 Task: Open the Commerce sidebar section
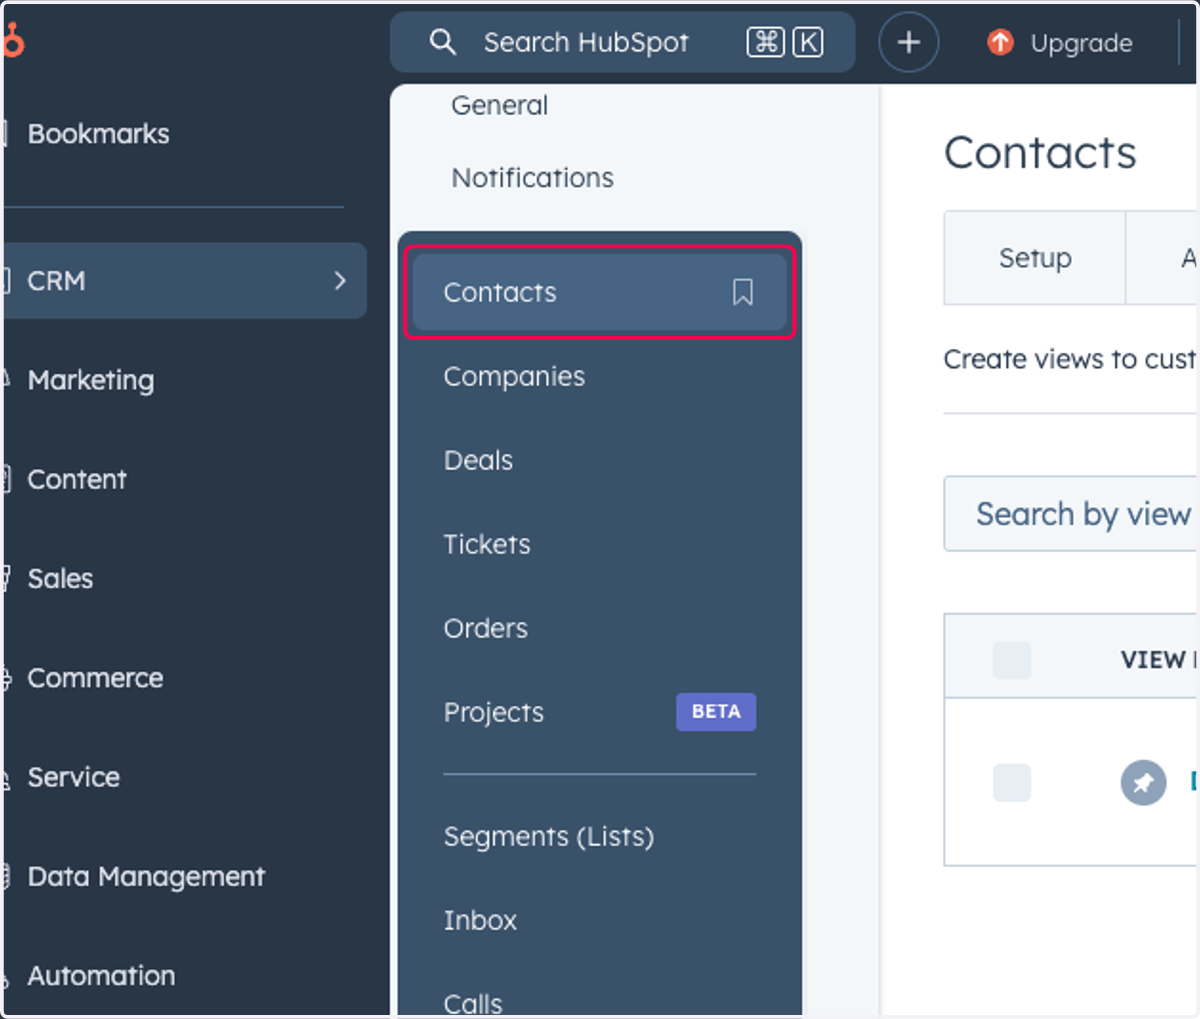(95, 678)
